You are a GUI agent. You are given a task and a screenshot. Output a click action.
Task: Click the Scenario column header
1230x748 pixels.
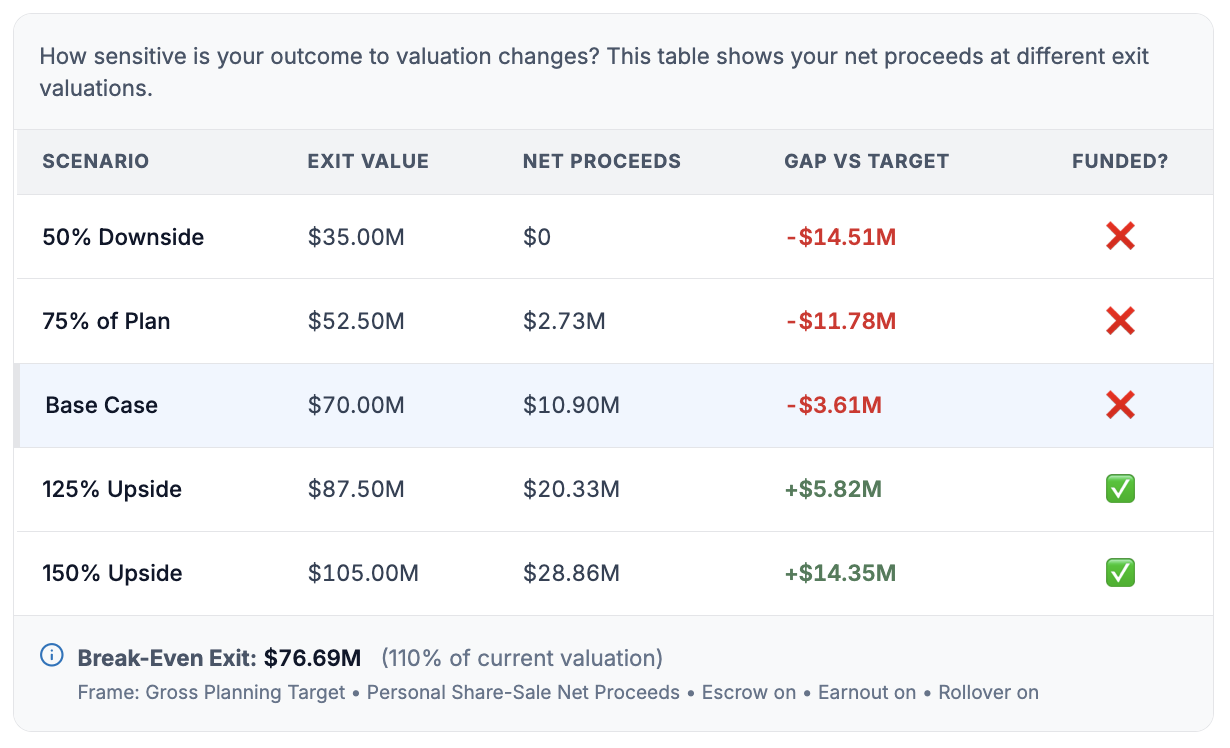(x=96, y=161)
